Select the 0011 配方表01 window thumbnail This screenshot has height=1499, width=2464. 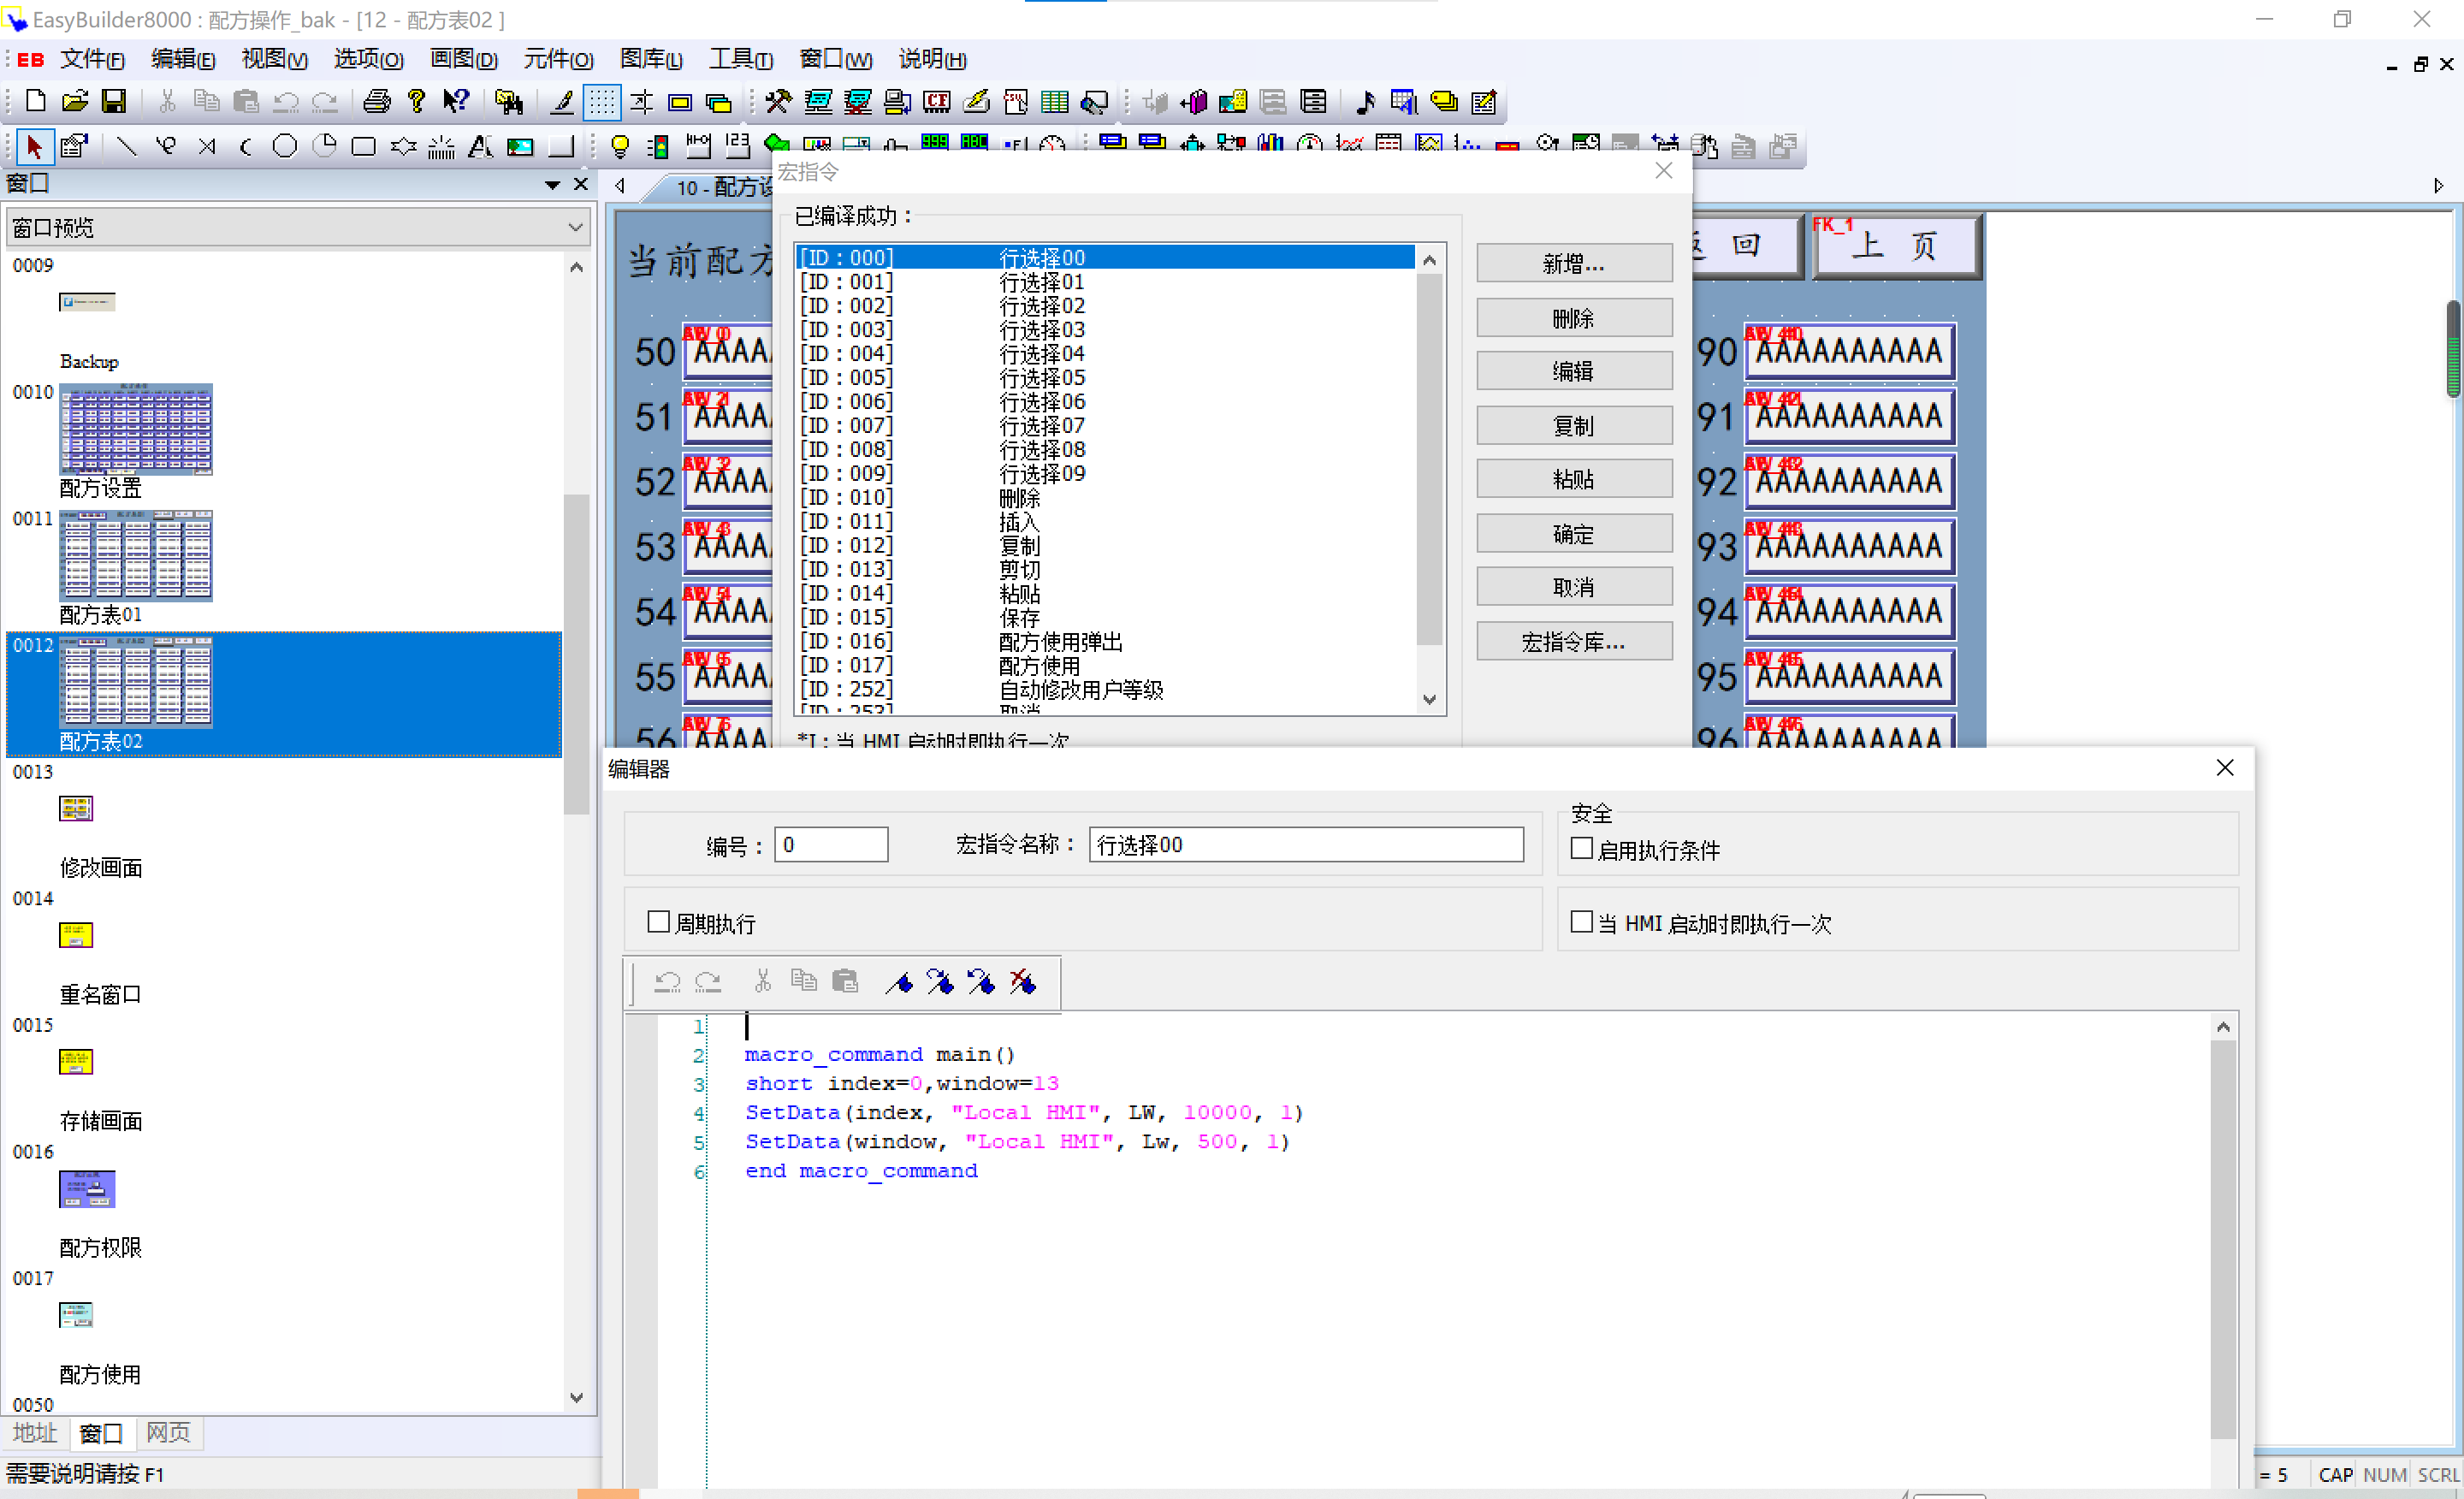(x=136, y=556)
